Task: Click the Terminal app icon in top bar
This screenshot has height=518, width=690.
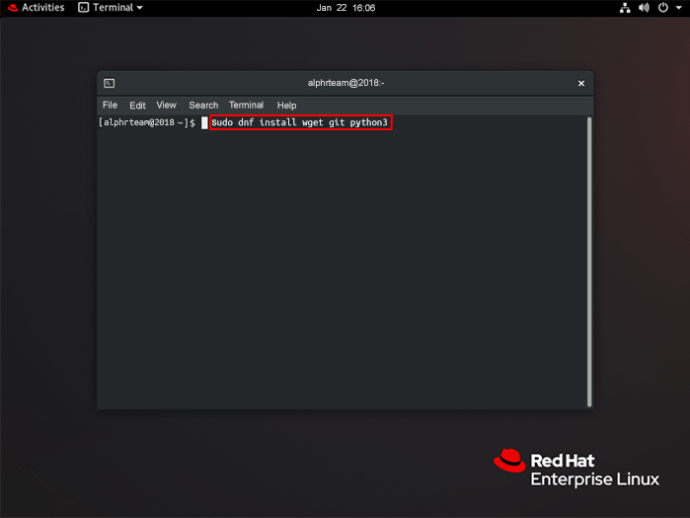Action: (83, 7)
